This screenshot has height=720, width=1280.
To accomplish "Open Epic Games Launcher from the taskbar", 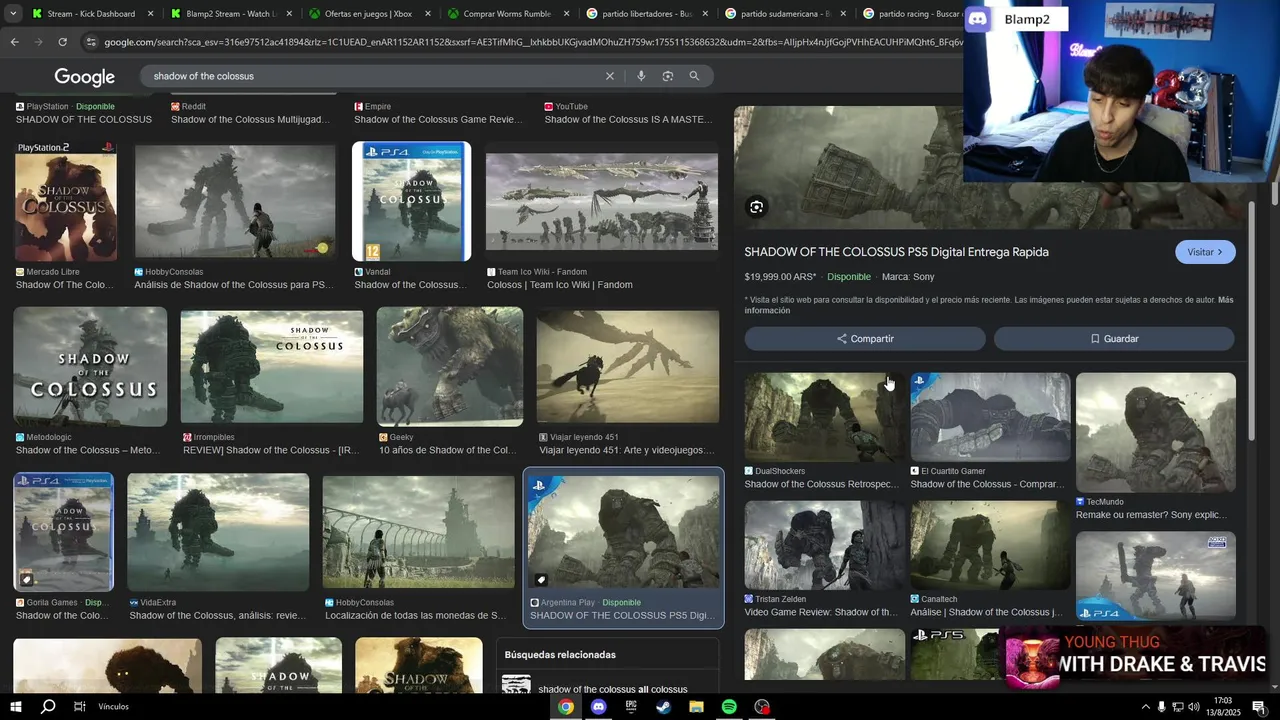I will [x=631, y=707].
